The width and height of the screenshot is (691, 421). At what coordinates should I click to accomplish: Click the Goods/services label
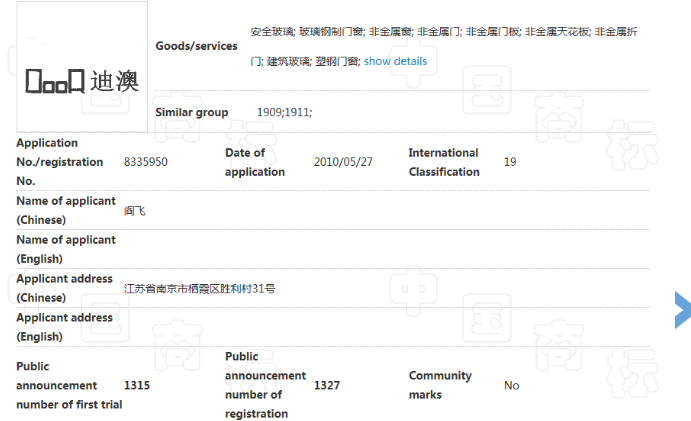(197, 46)
